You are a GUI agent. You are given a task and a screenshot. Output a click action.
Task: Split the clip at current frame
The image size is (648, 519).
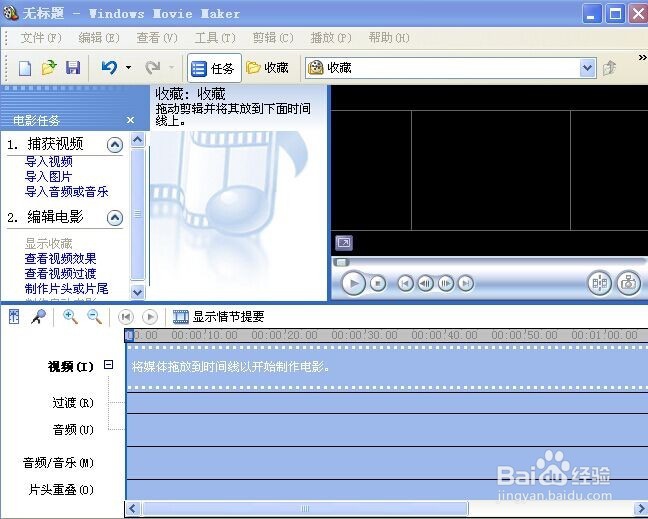600,283
